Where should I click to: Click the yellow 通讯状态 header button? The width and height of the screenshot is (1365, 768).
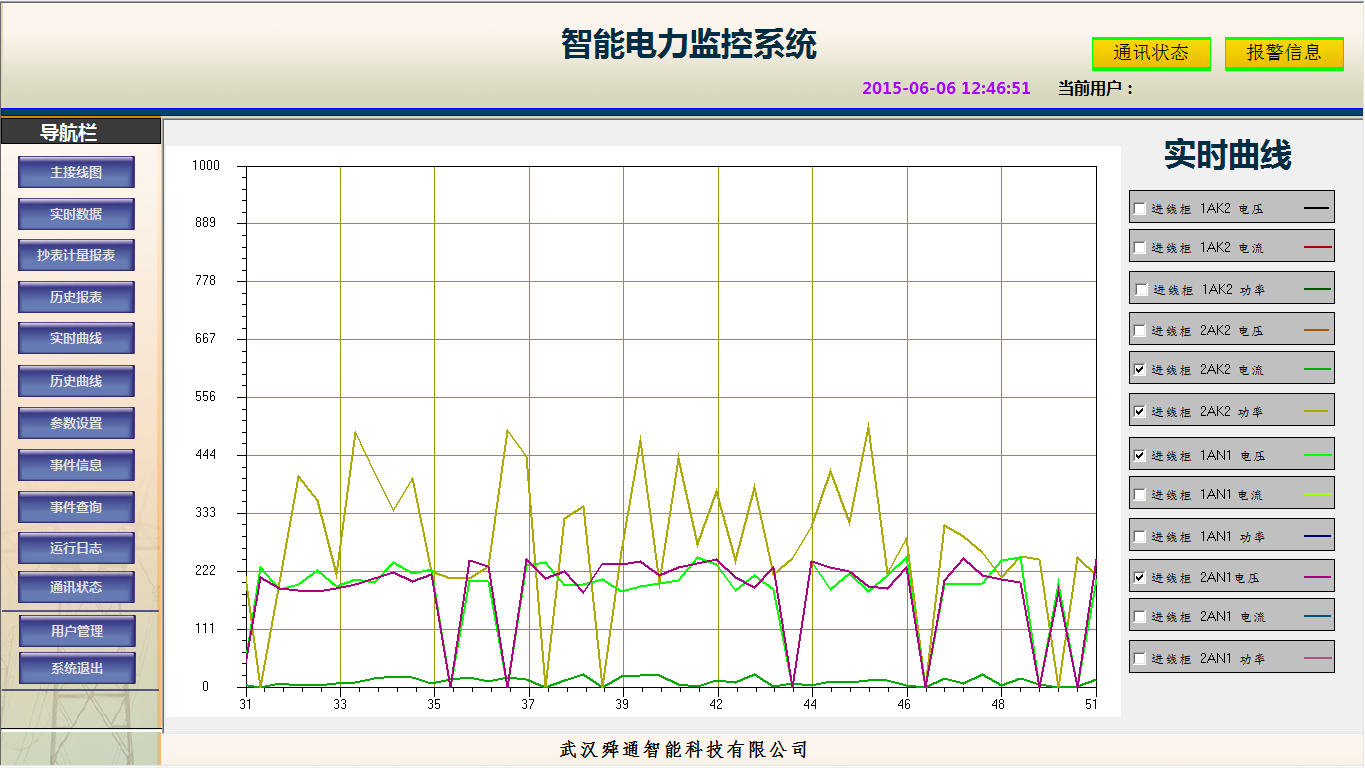[x=1151, y=53]
